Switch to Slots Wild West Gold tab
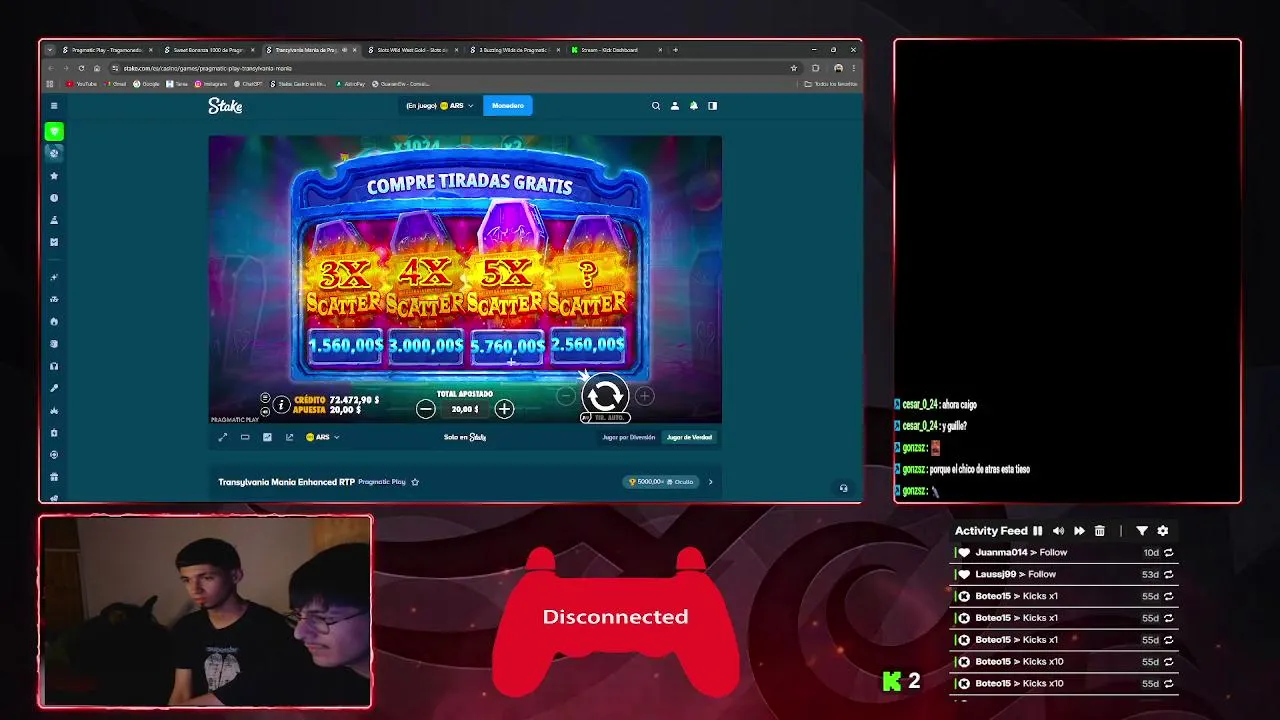The image size is (1280, 720). [412, 50]
